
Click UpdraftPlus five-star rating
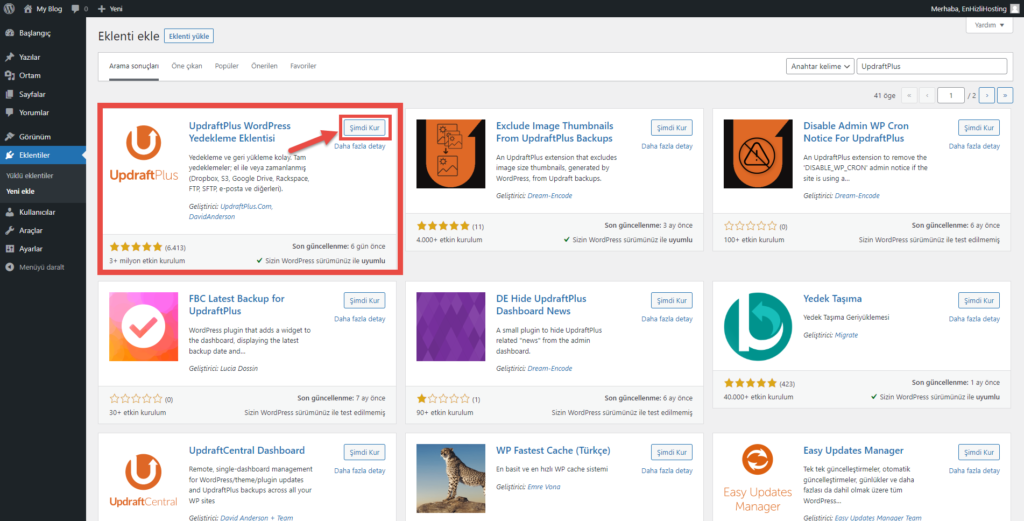[135, 247]
